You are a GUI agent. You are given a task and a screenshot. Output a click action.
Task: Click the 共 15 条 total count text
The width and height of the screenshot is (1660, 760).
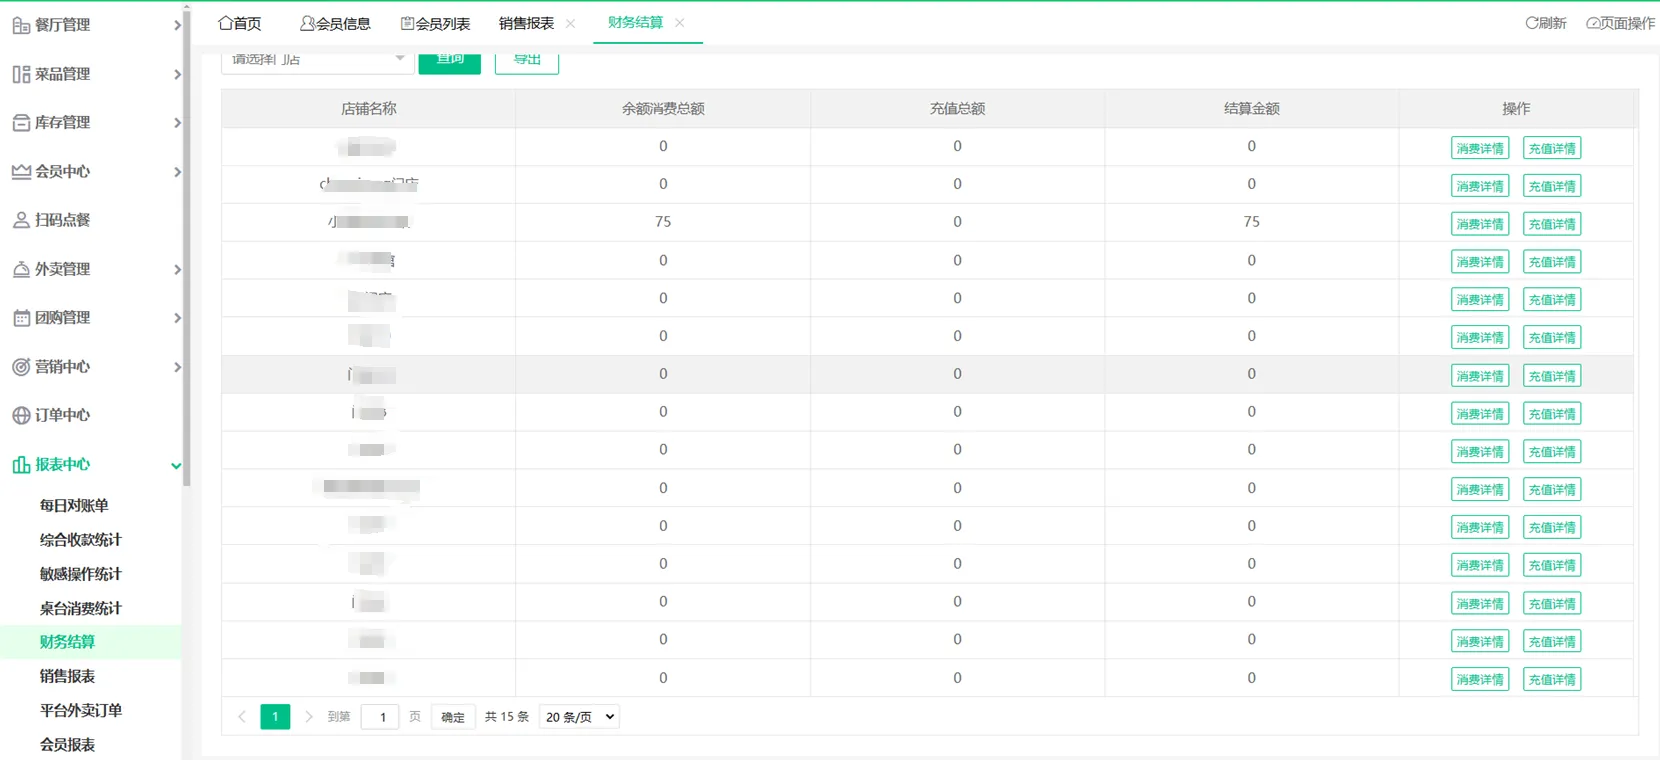click(x=507, y=717)
